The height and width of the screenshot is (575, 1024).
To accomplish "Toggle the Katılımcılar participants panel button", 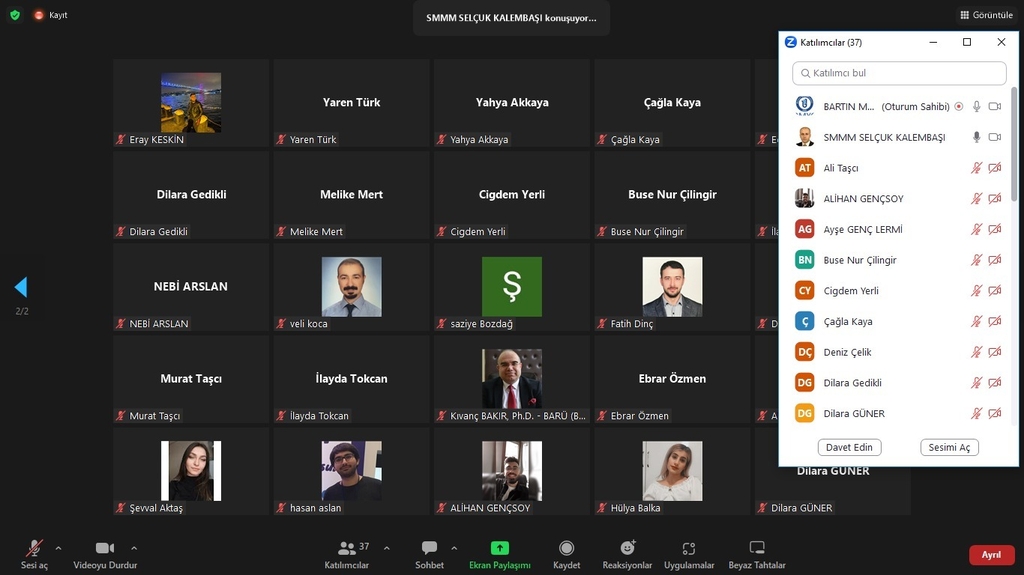I will 347,554.
